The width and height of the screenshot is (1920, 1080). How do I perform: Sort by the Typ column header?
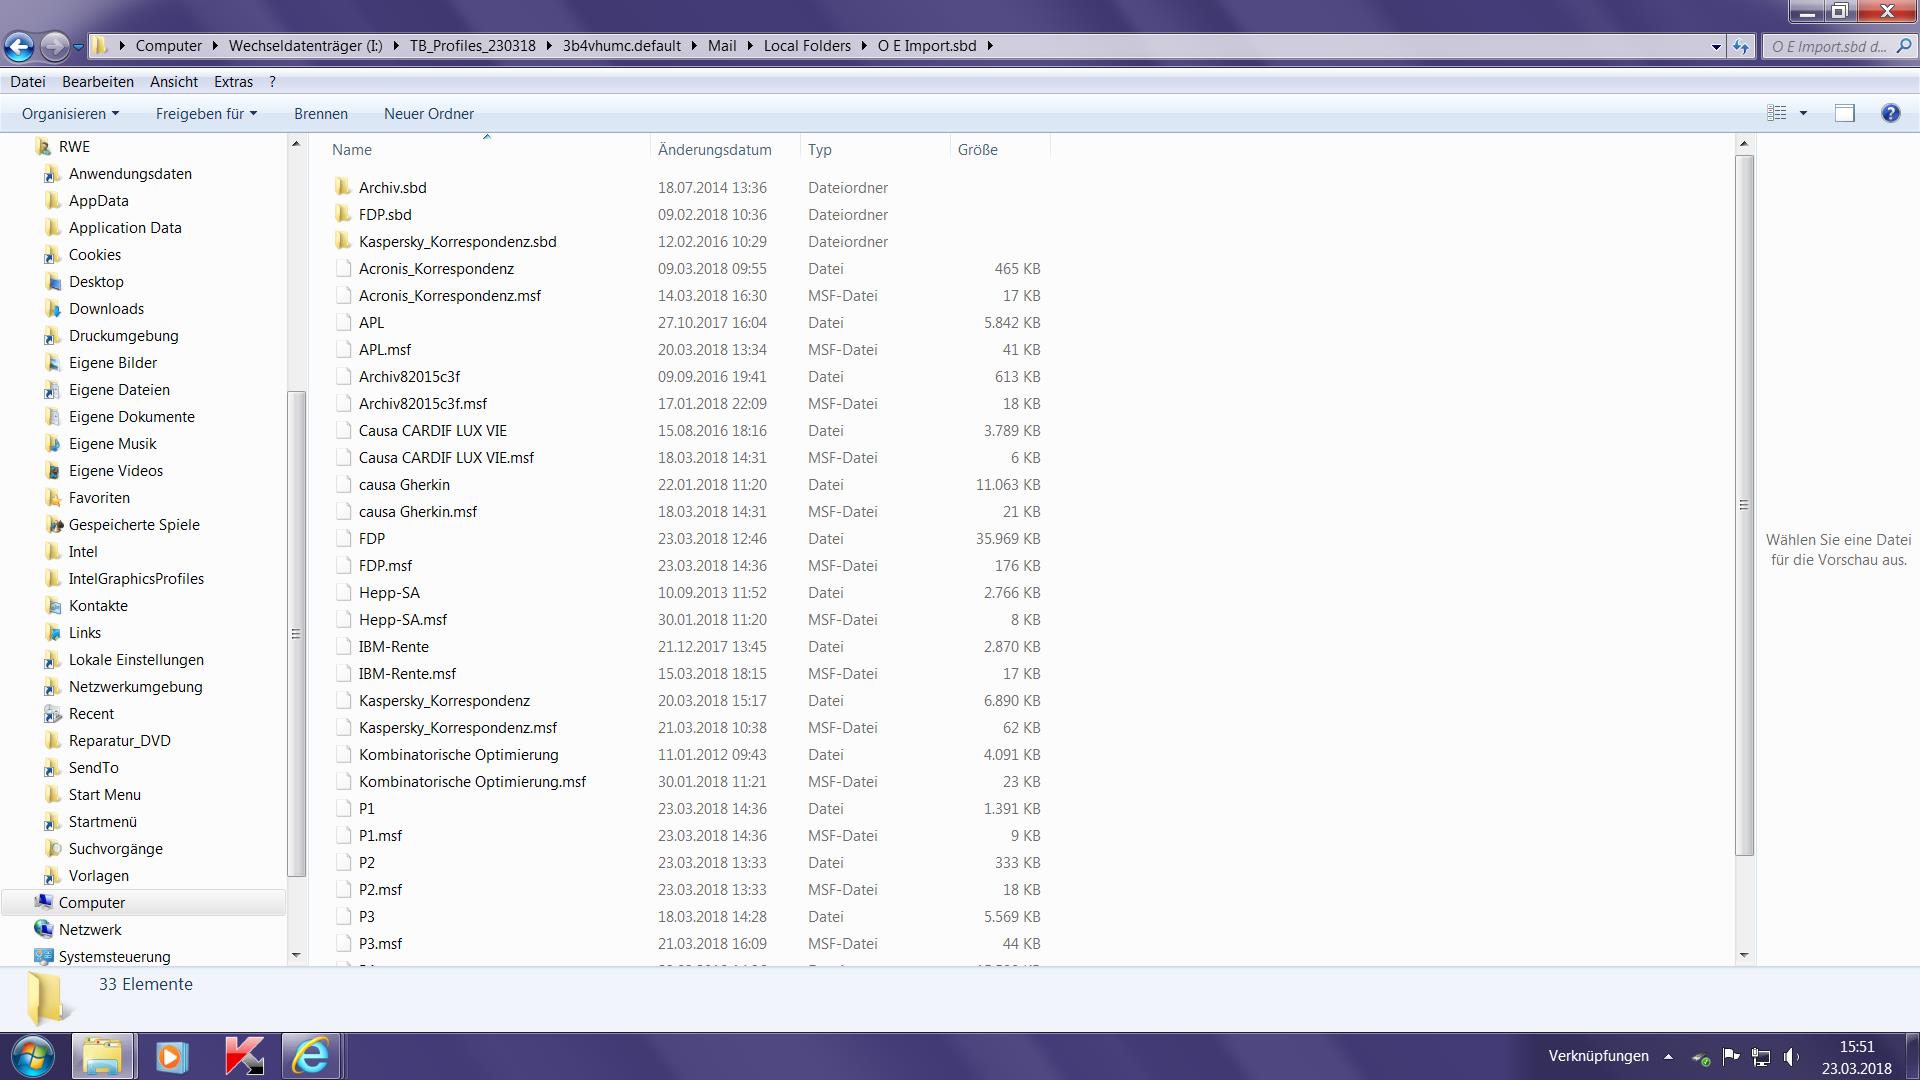[x=875, y=149]
